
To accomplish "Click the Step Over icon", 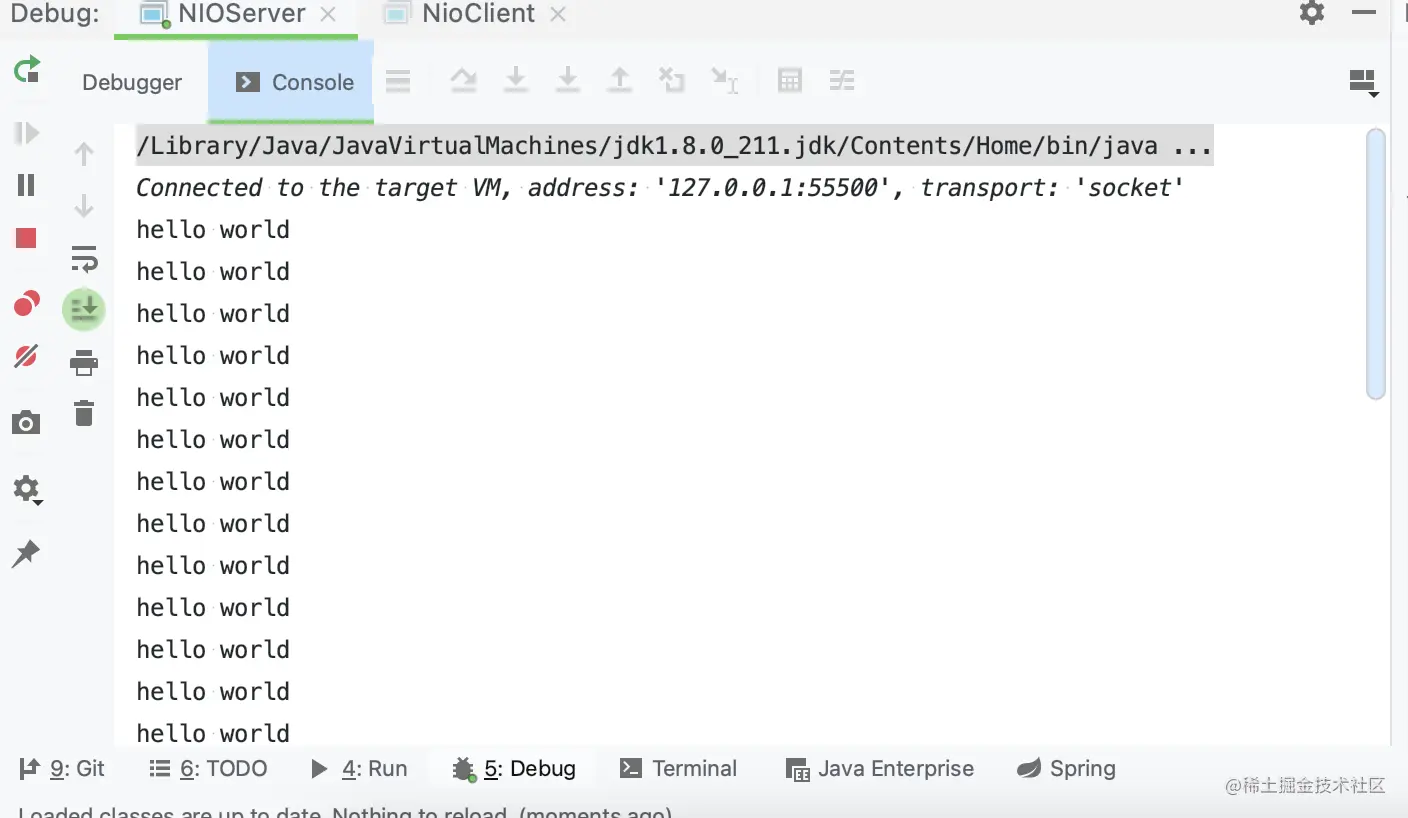I will pos(463,80).
